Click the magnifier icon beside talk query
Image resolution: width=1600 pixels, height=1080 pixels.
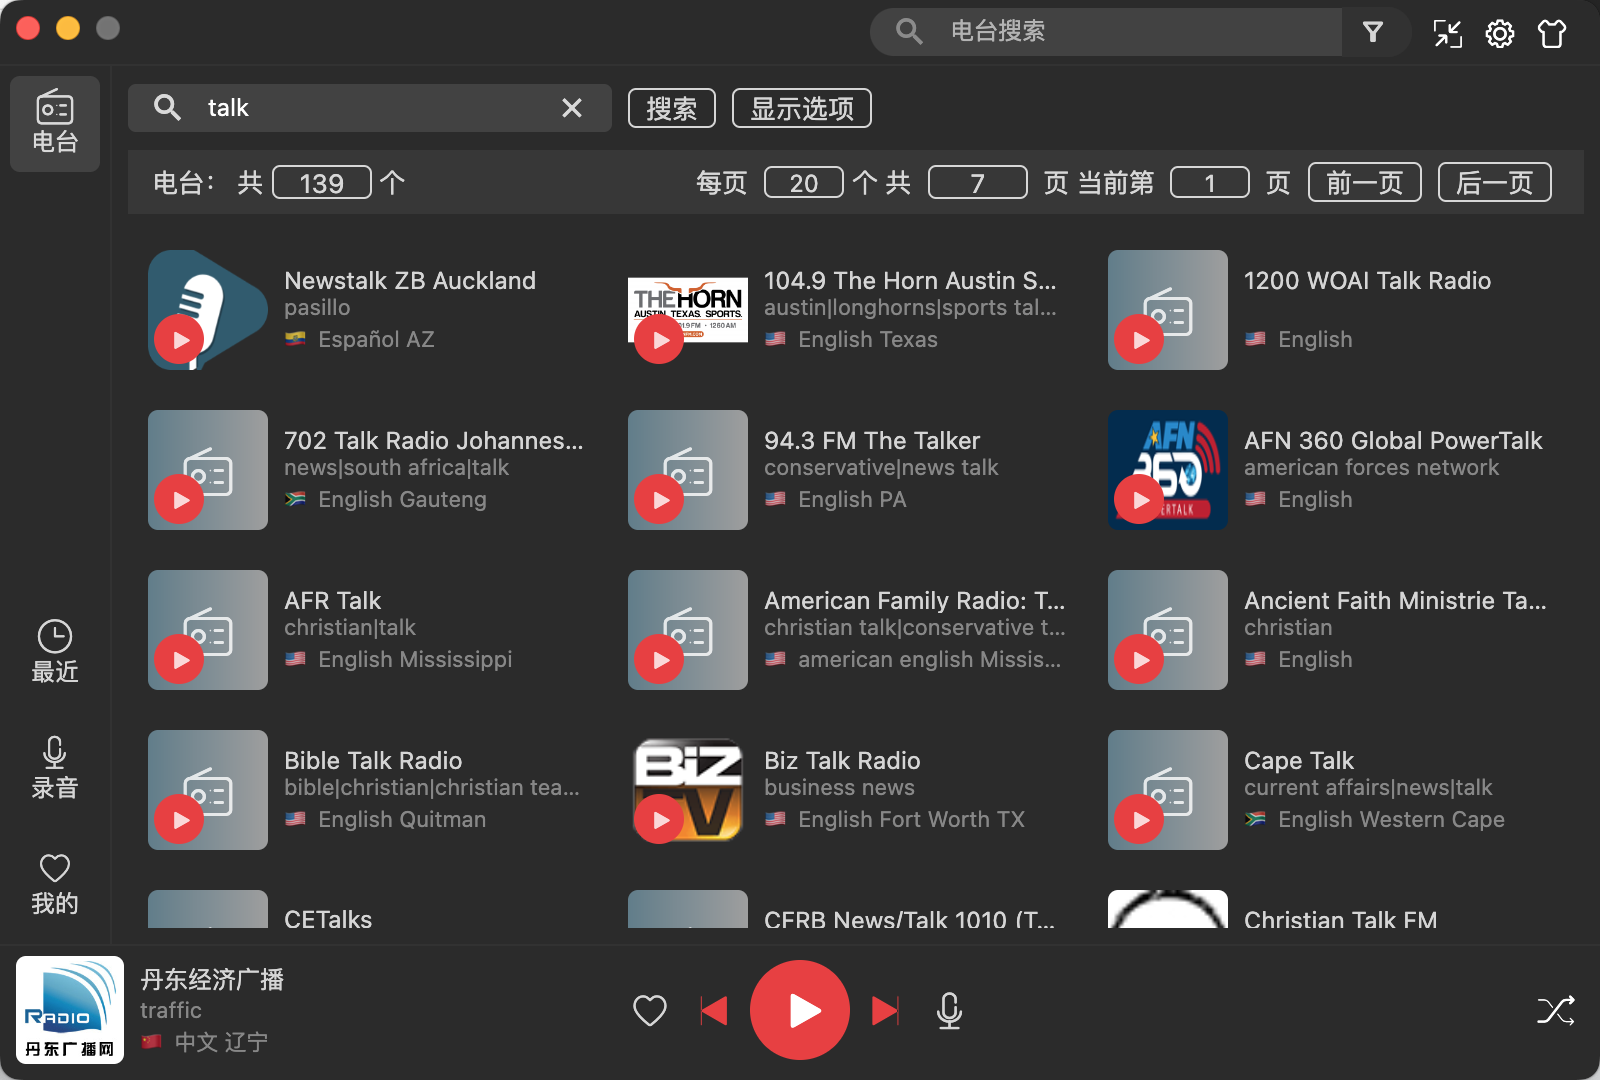tap(167, 108)
